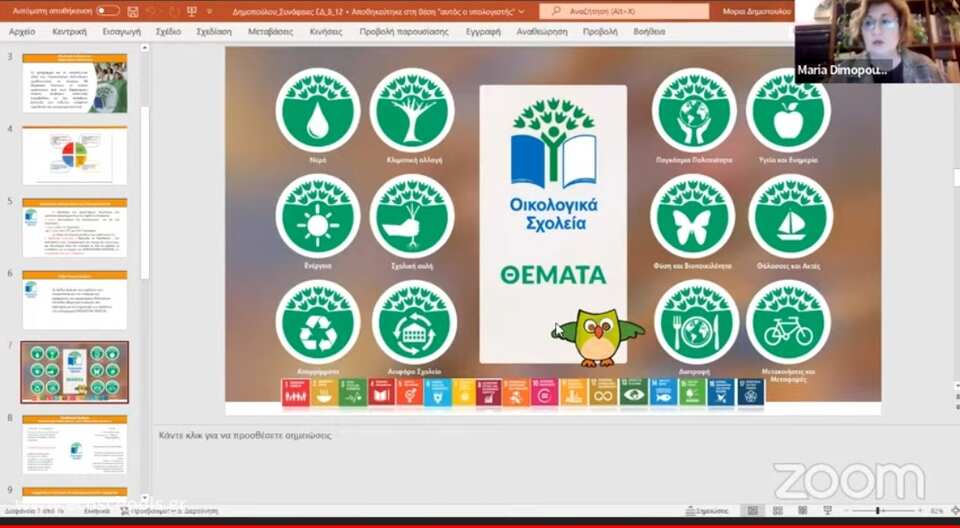Click the owl mascot on the slide
The image size is (960, 528).
click(x=600, y=337)
